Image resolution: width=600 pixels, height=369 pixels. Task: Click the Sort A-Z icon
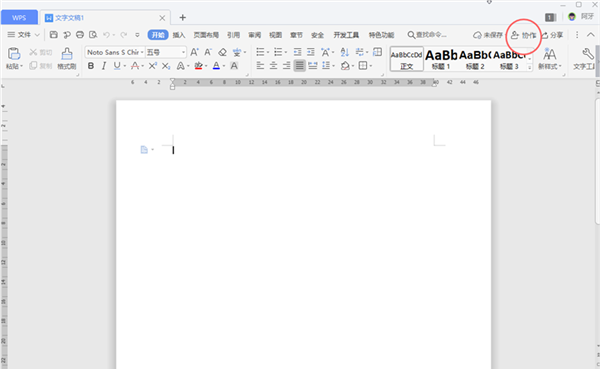pos(344,52)
